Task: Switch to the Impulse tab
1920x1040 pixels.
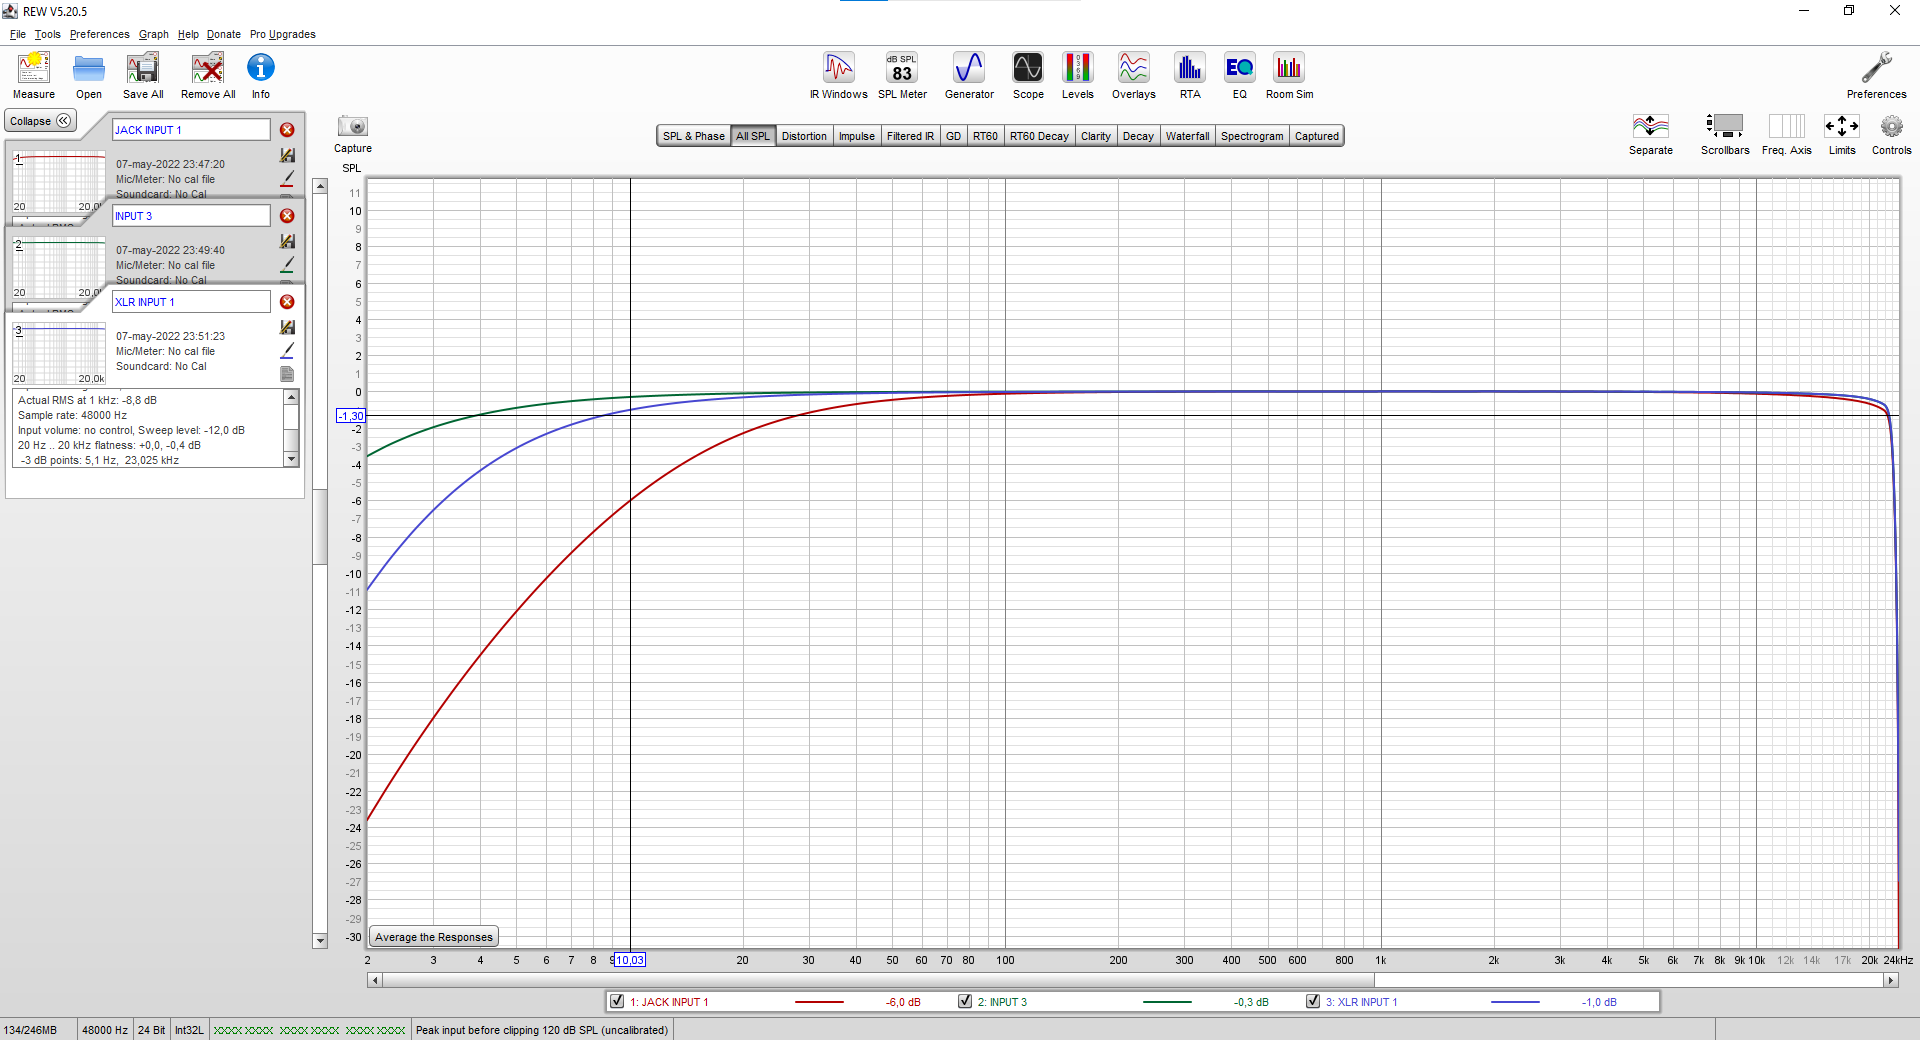Action: coord(857,136)
